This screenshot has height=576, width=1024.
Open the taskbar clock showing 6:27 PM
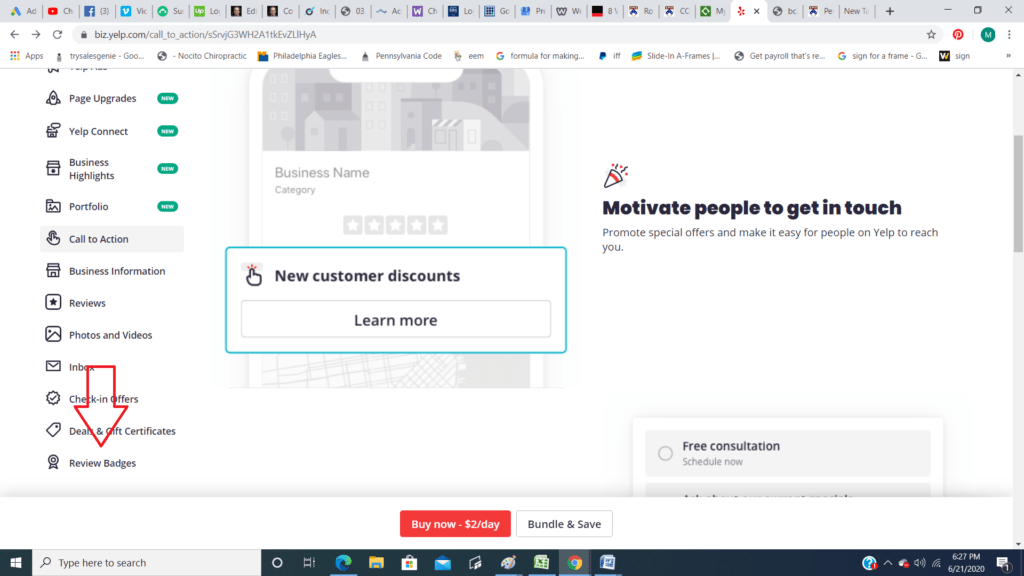click(x=966, y=562)
